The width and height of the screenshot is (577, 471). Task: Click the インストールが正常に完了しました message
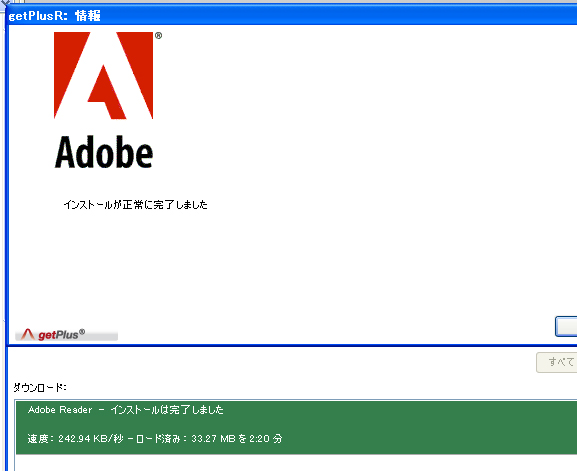[135, 205]
